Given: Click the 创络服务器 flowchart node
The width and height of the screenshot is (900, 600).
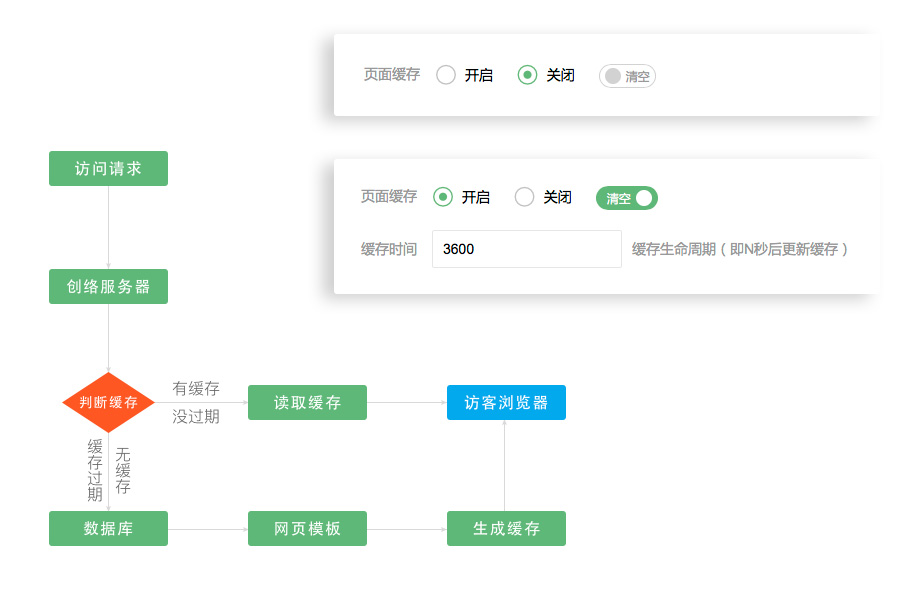Looking at the screenshot, I should 108,286.
